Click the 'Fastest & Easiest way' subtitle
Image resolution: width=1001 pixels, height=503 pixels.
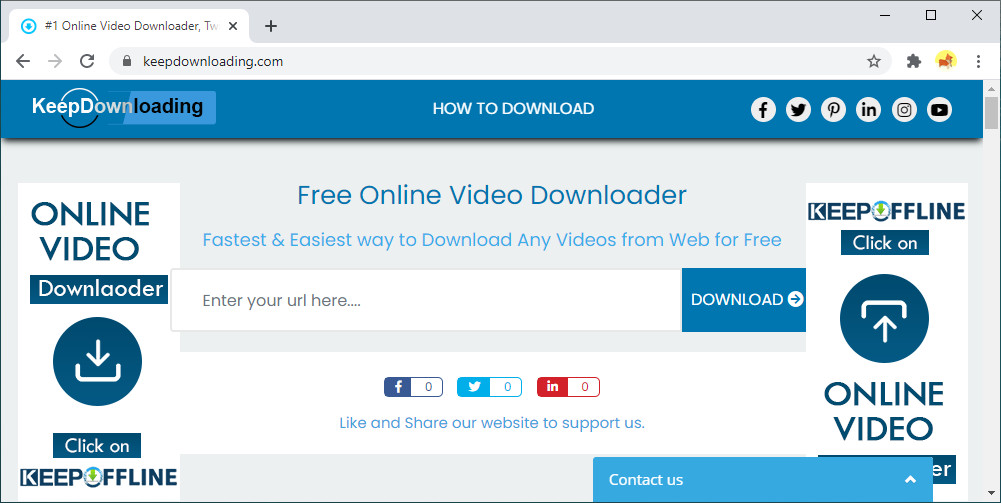click(x=492, y=240)
